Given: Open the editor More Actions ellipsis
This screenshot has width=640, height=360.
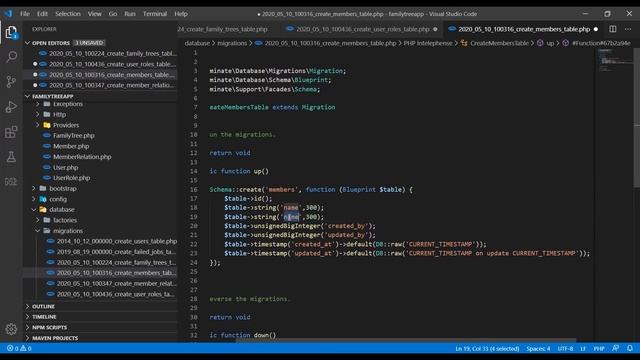Looking at the screenshot, I should 628,29.
